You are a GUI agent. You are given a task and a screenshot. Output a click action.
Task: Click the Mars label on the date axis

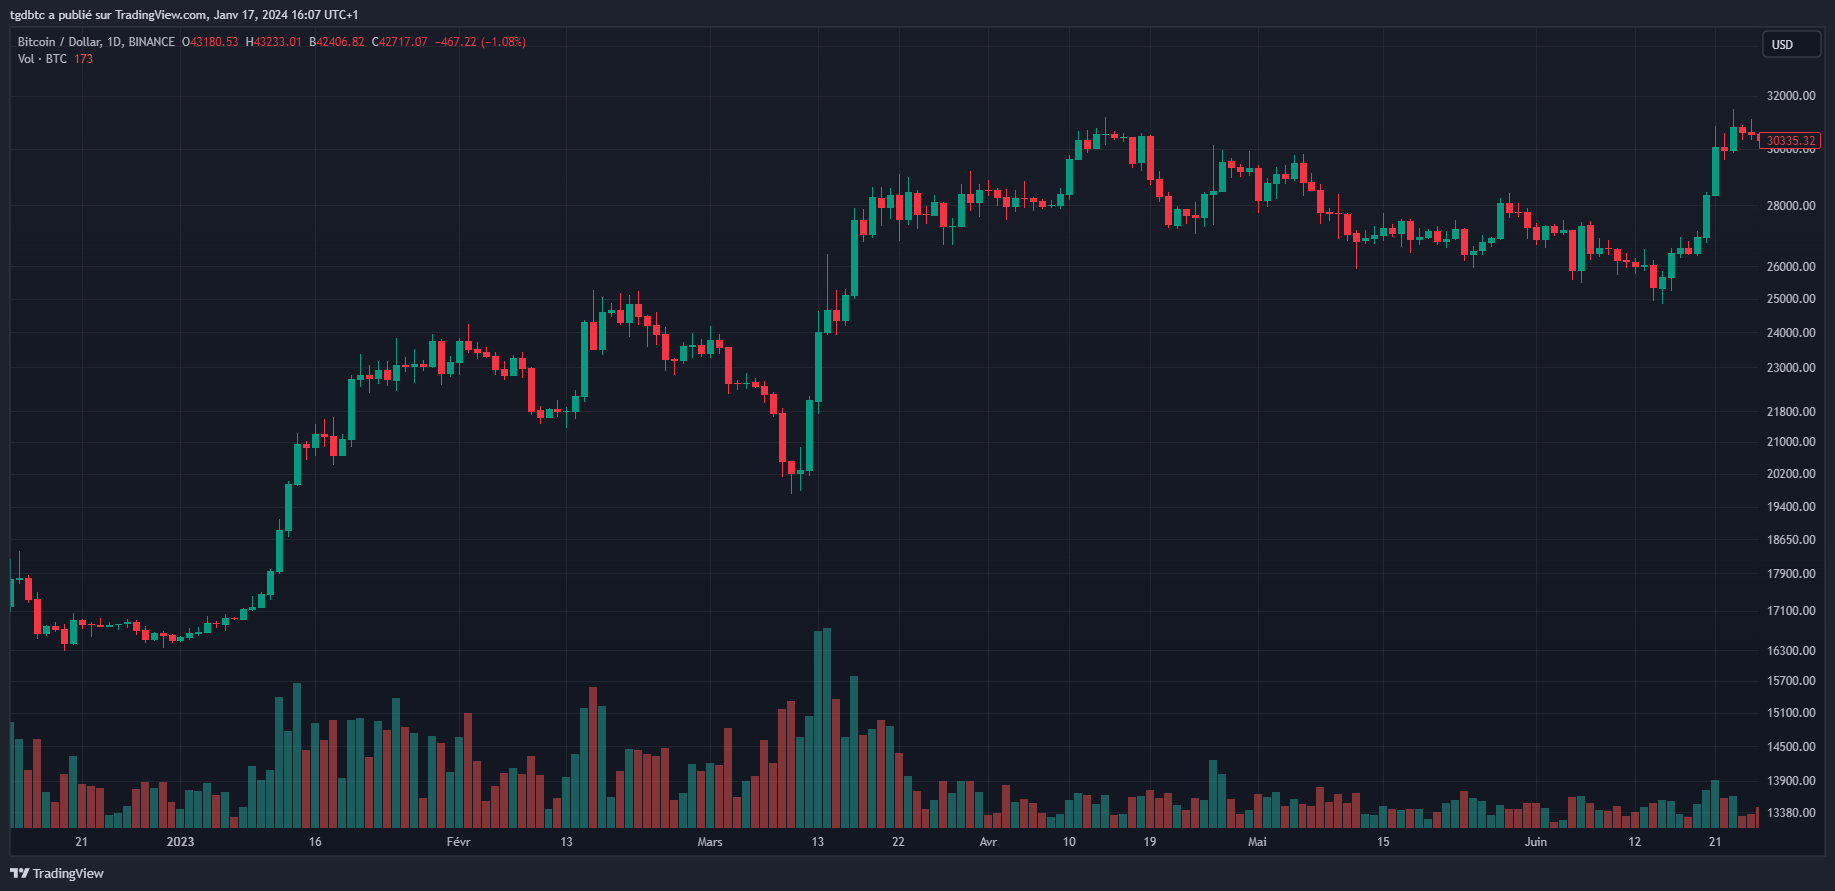tap(710, 842)
